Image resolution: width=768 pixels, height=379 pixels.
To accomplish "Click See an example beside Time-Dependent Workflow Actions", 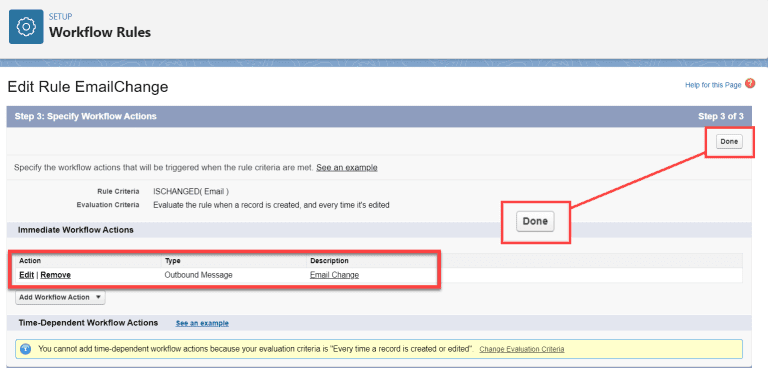I will [202, 323].
